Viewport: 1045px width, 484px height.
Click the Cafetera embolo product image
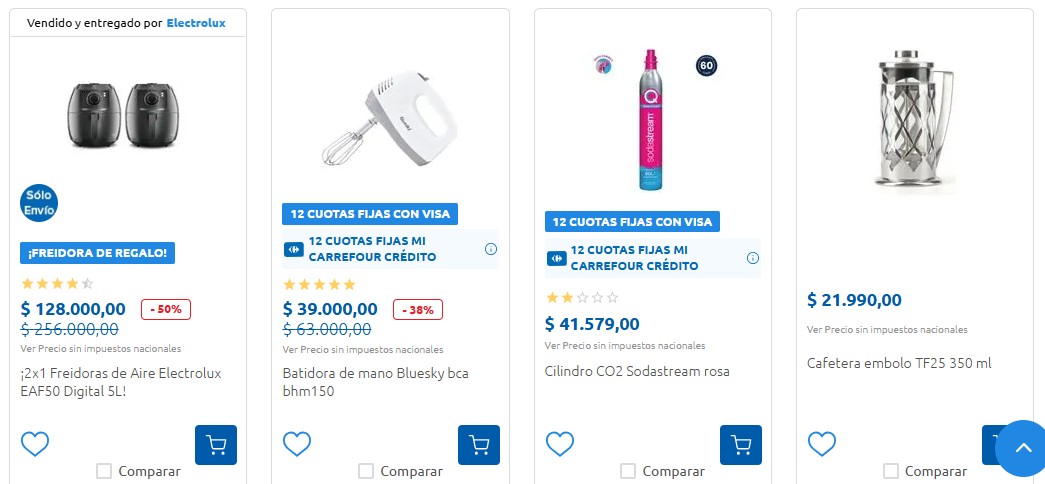click(914, 118)
